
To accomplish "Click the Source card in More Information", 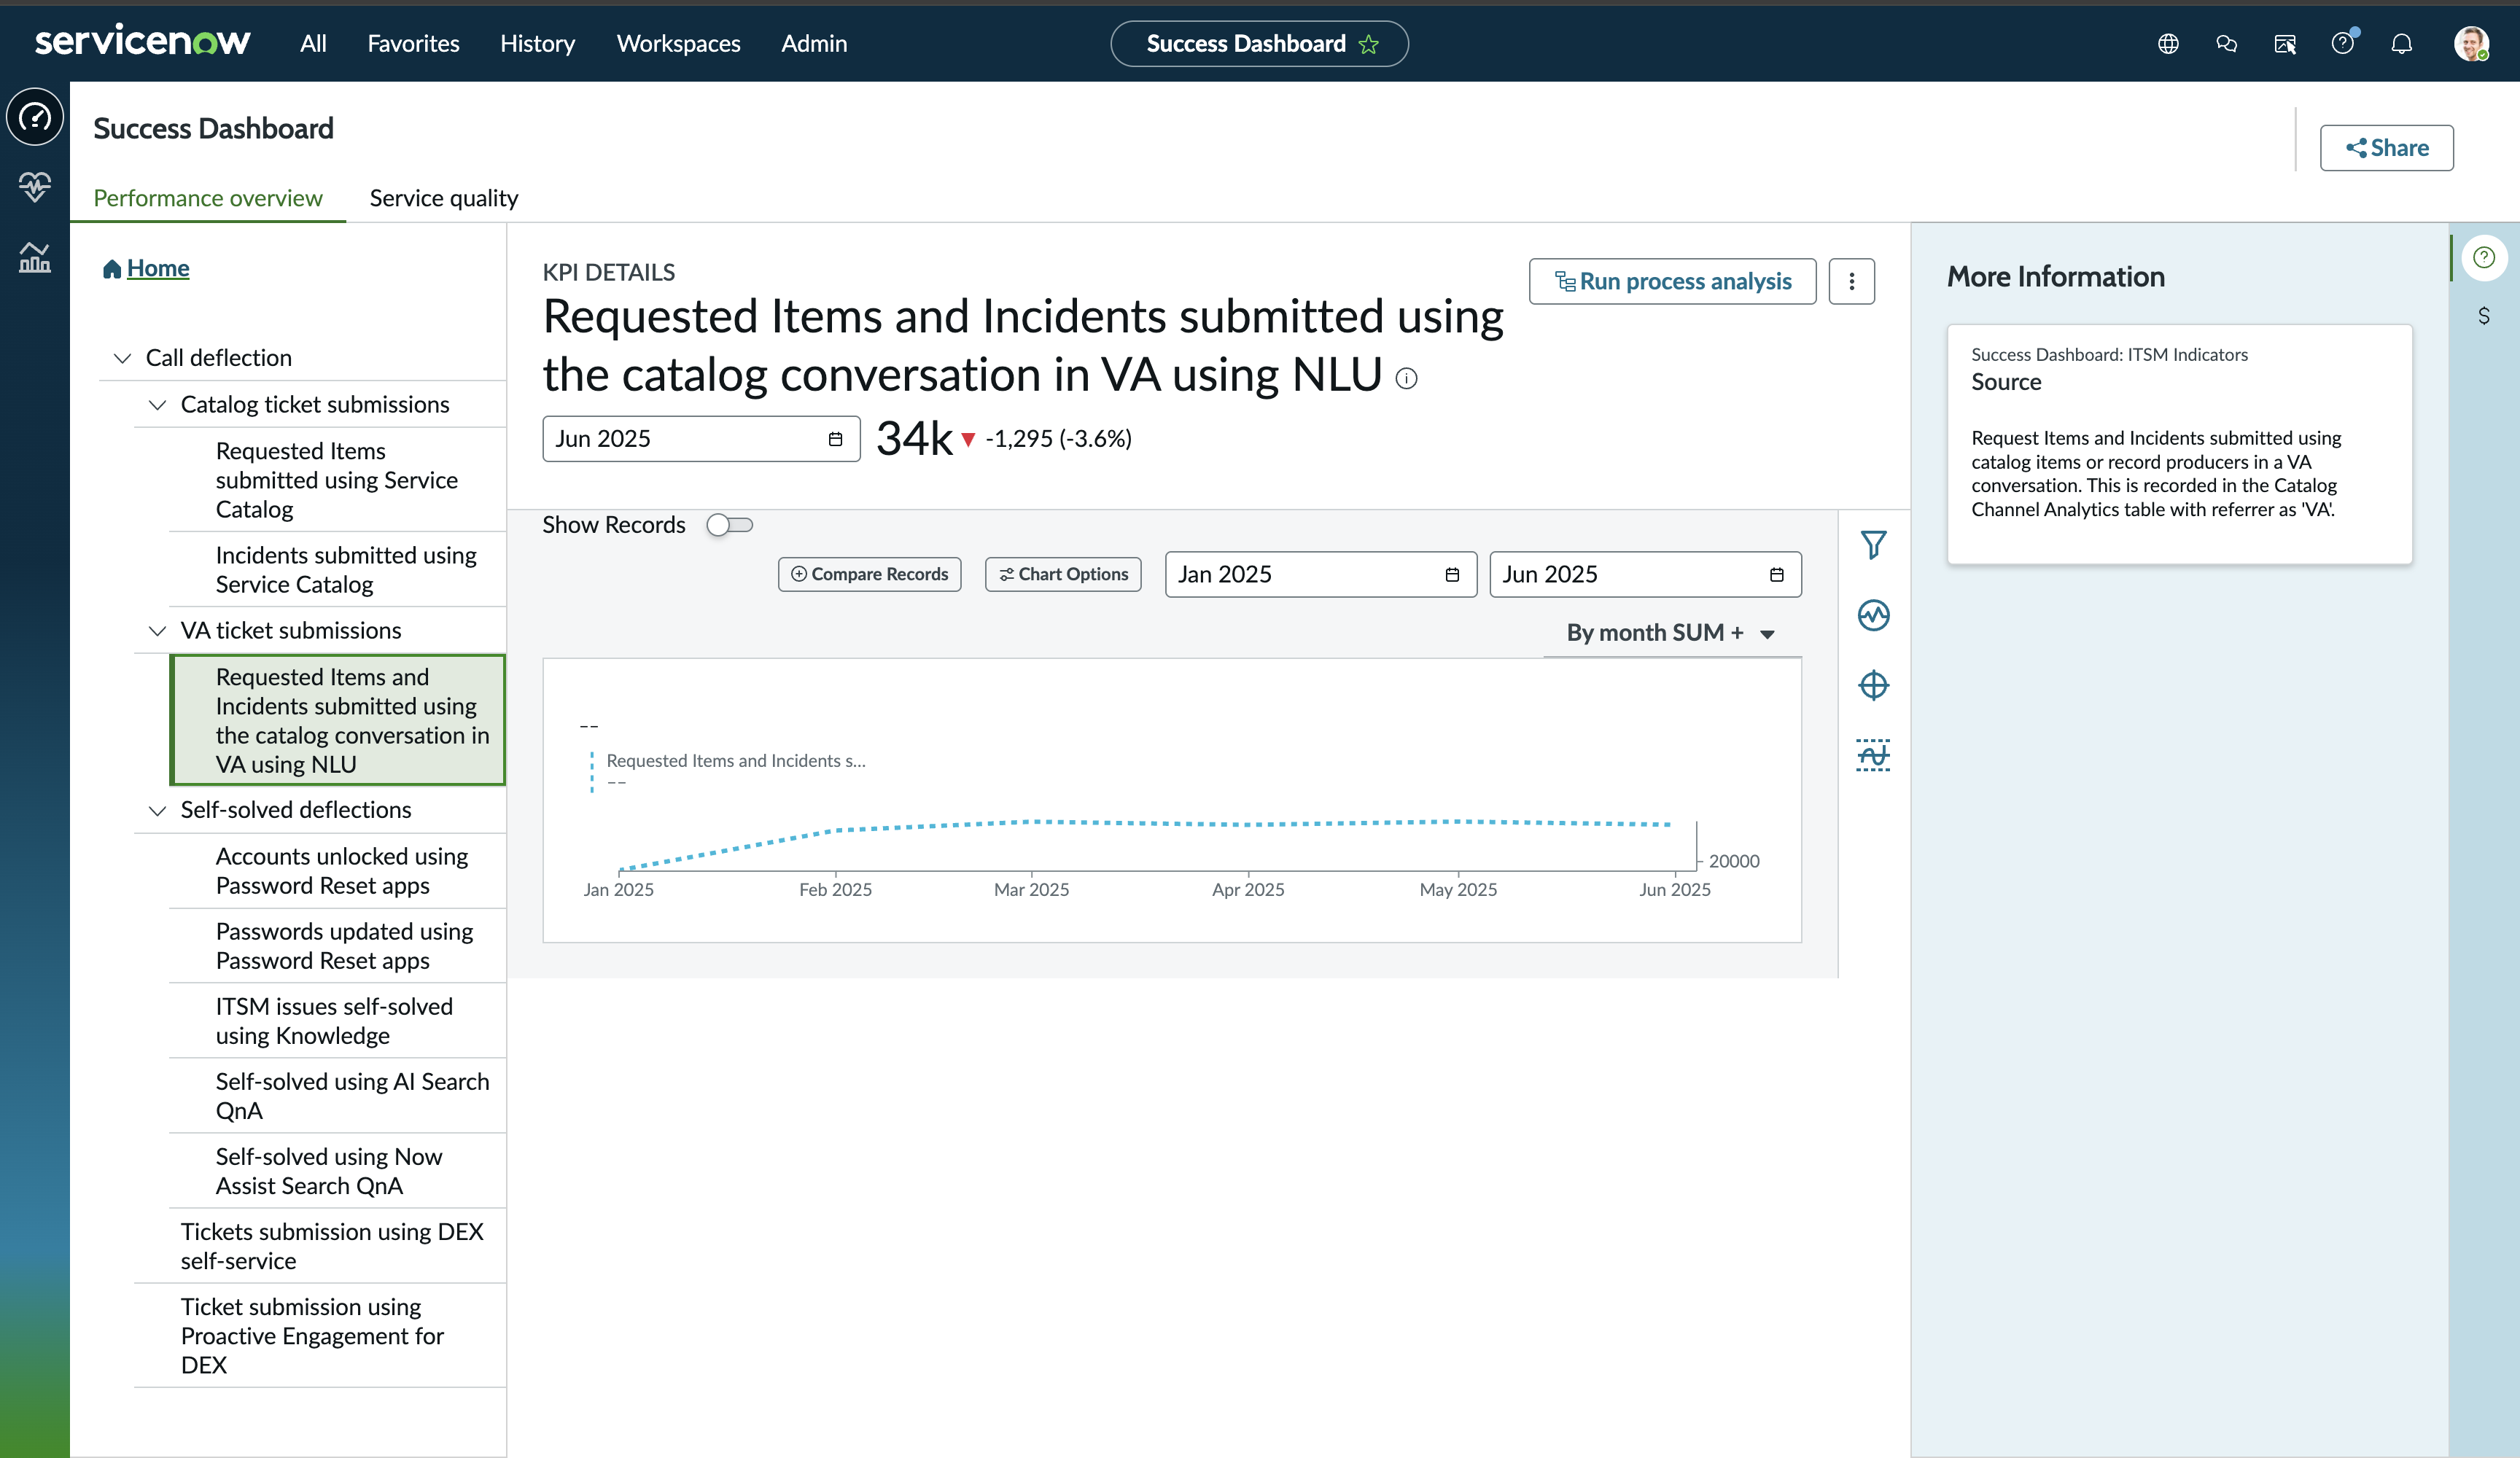I will (x=2179, y=444).
